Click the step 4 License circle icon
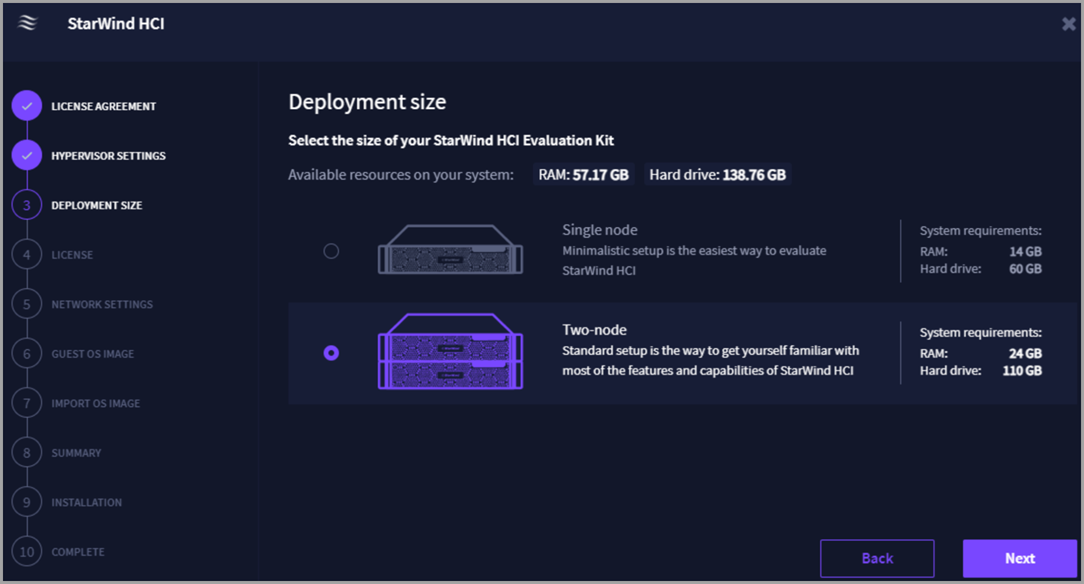 point(27,255)
